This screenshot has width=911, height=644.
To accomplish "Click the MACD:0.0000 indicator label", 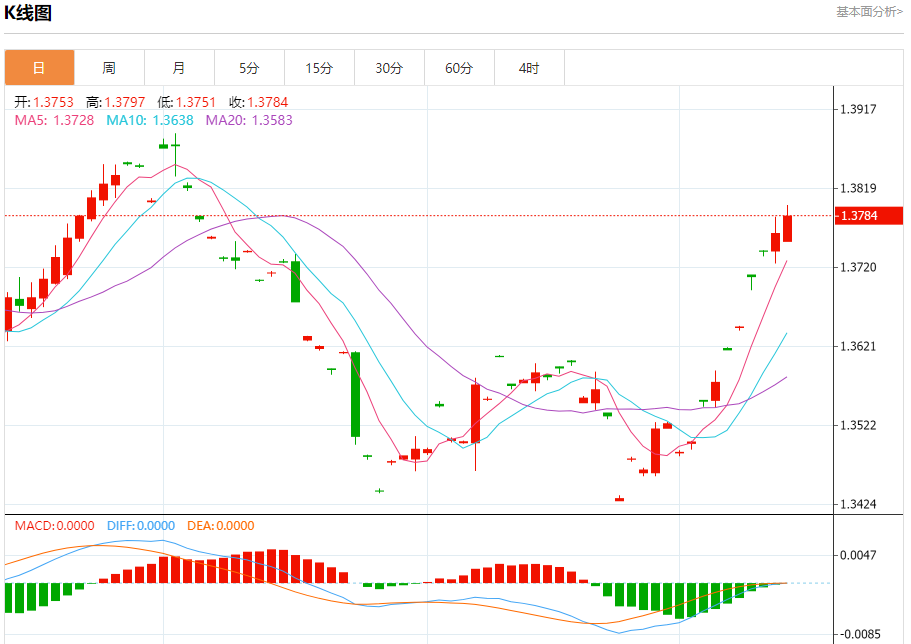I will (55, 526).
